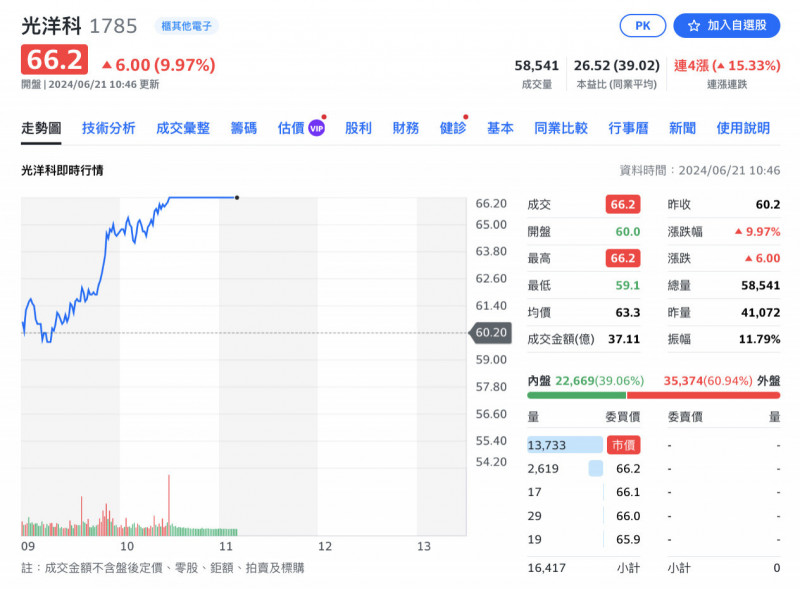Switch to the 技術分析 tab
The image size is (800, 589).
point(108,128)
